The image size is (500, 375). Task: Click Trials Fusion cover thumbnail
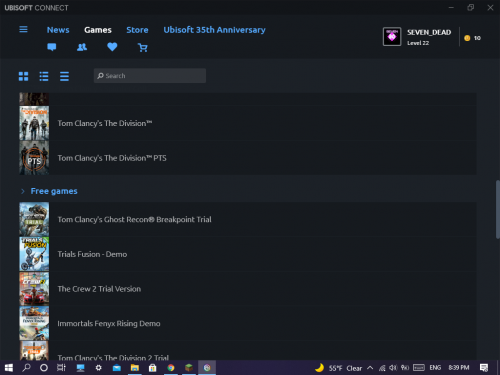34,254
